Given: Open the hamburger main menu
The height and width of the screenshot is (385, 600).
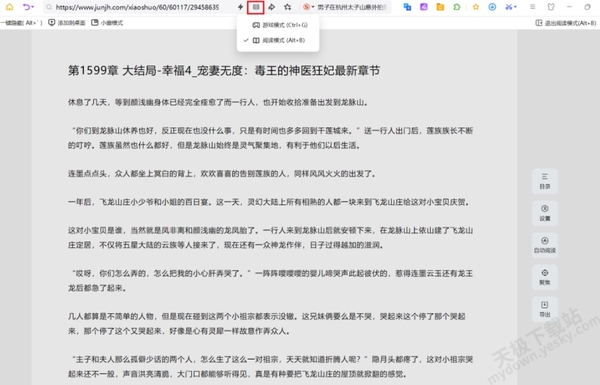Looking at the screenshot, I should [533, 7].
